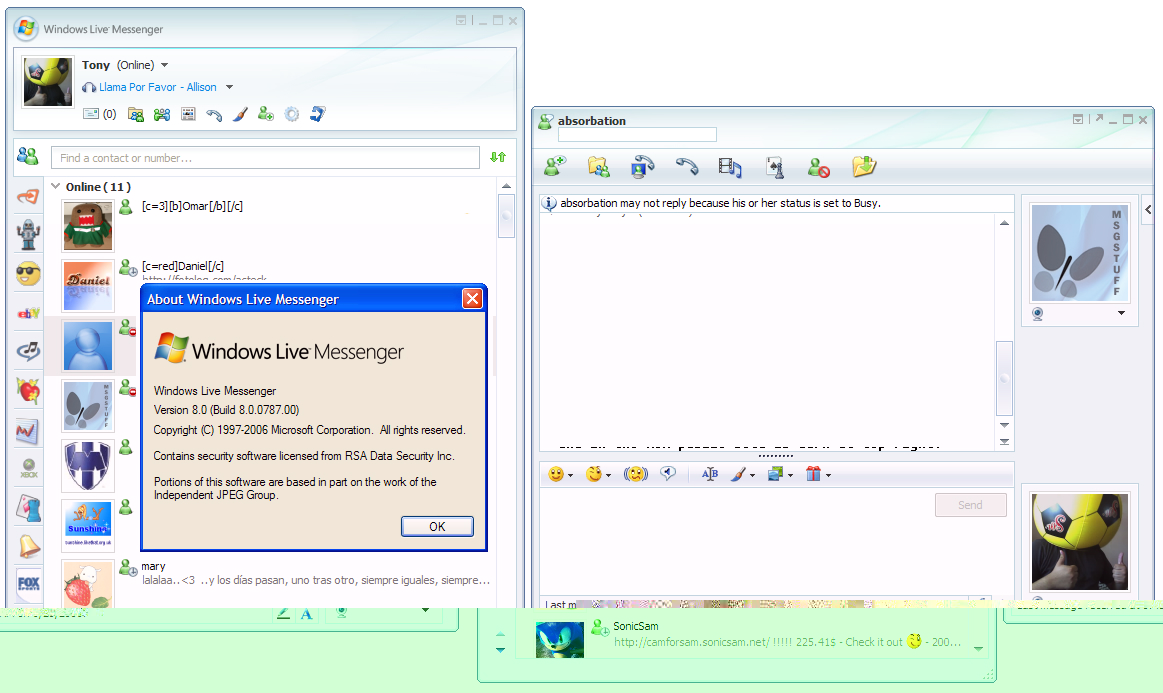Open the Games icon with playing card and chess piece

pyautogui.click(x=775, y=168)
